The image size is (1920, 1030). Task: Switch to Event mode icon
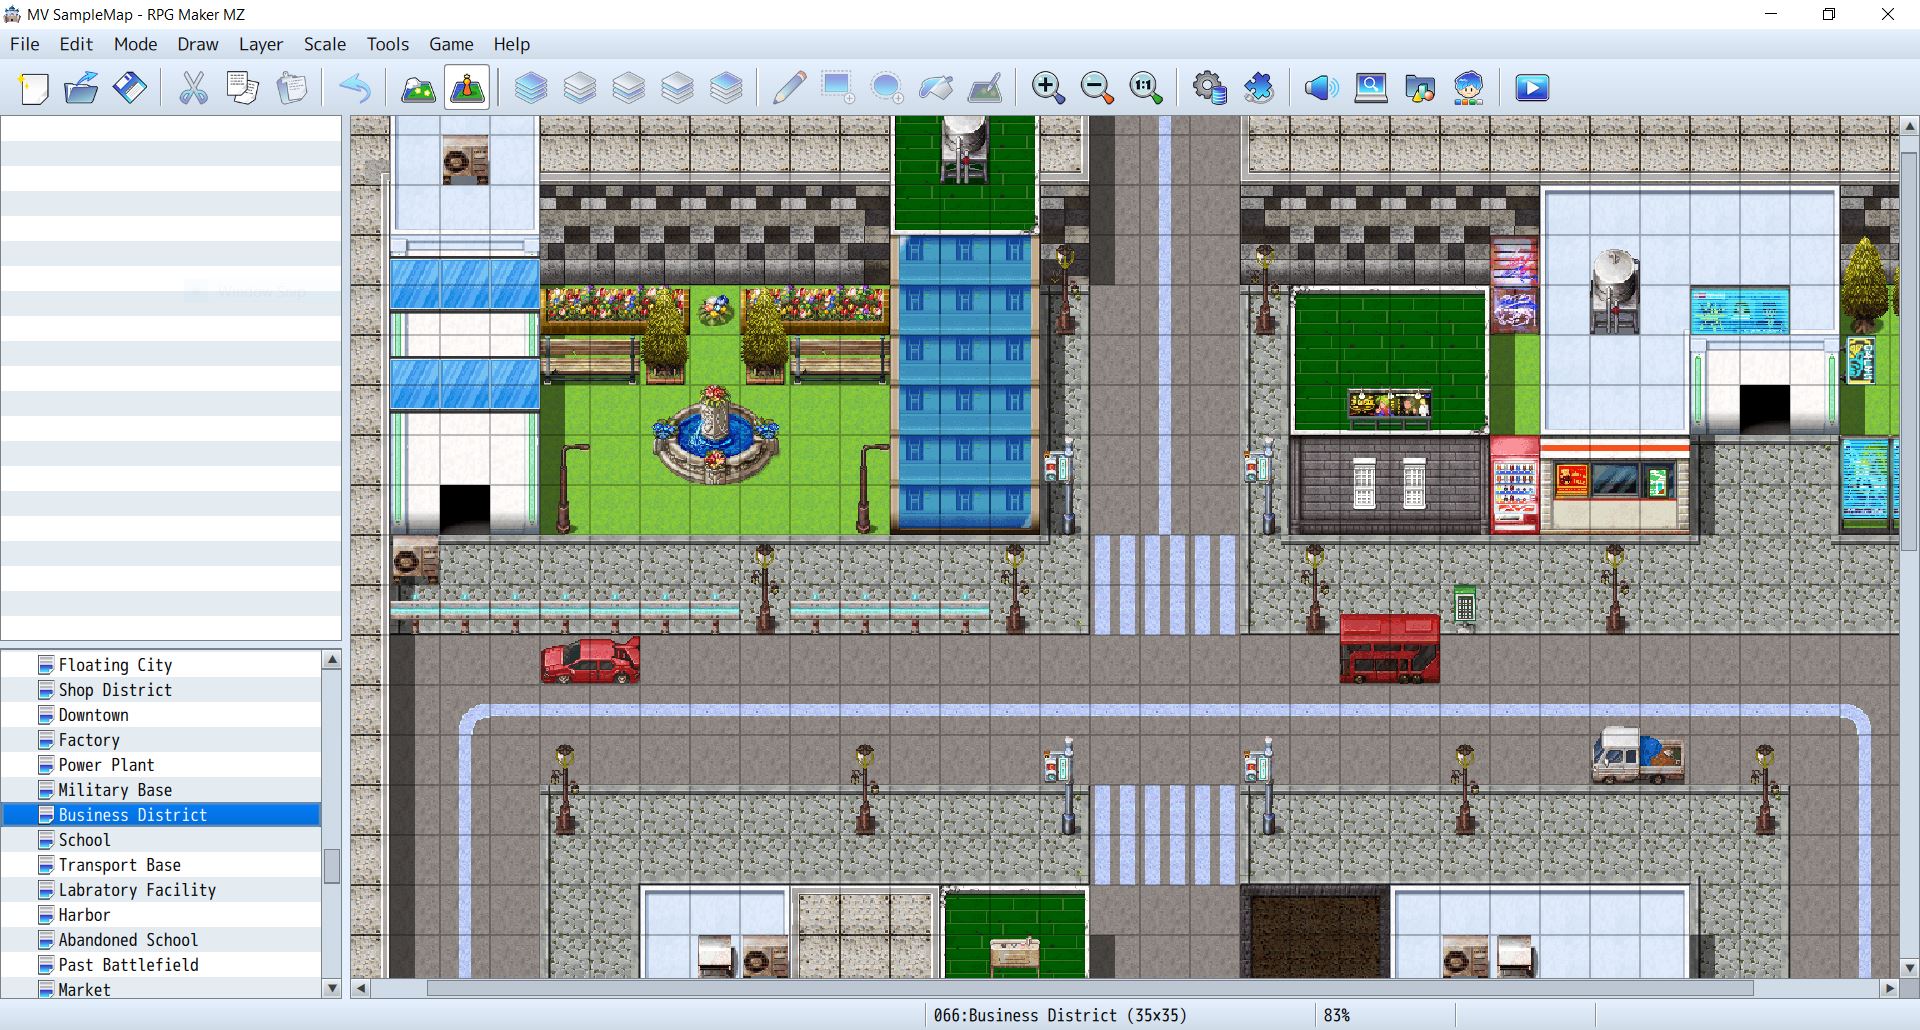(x=467, y=88)
